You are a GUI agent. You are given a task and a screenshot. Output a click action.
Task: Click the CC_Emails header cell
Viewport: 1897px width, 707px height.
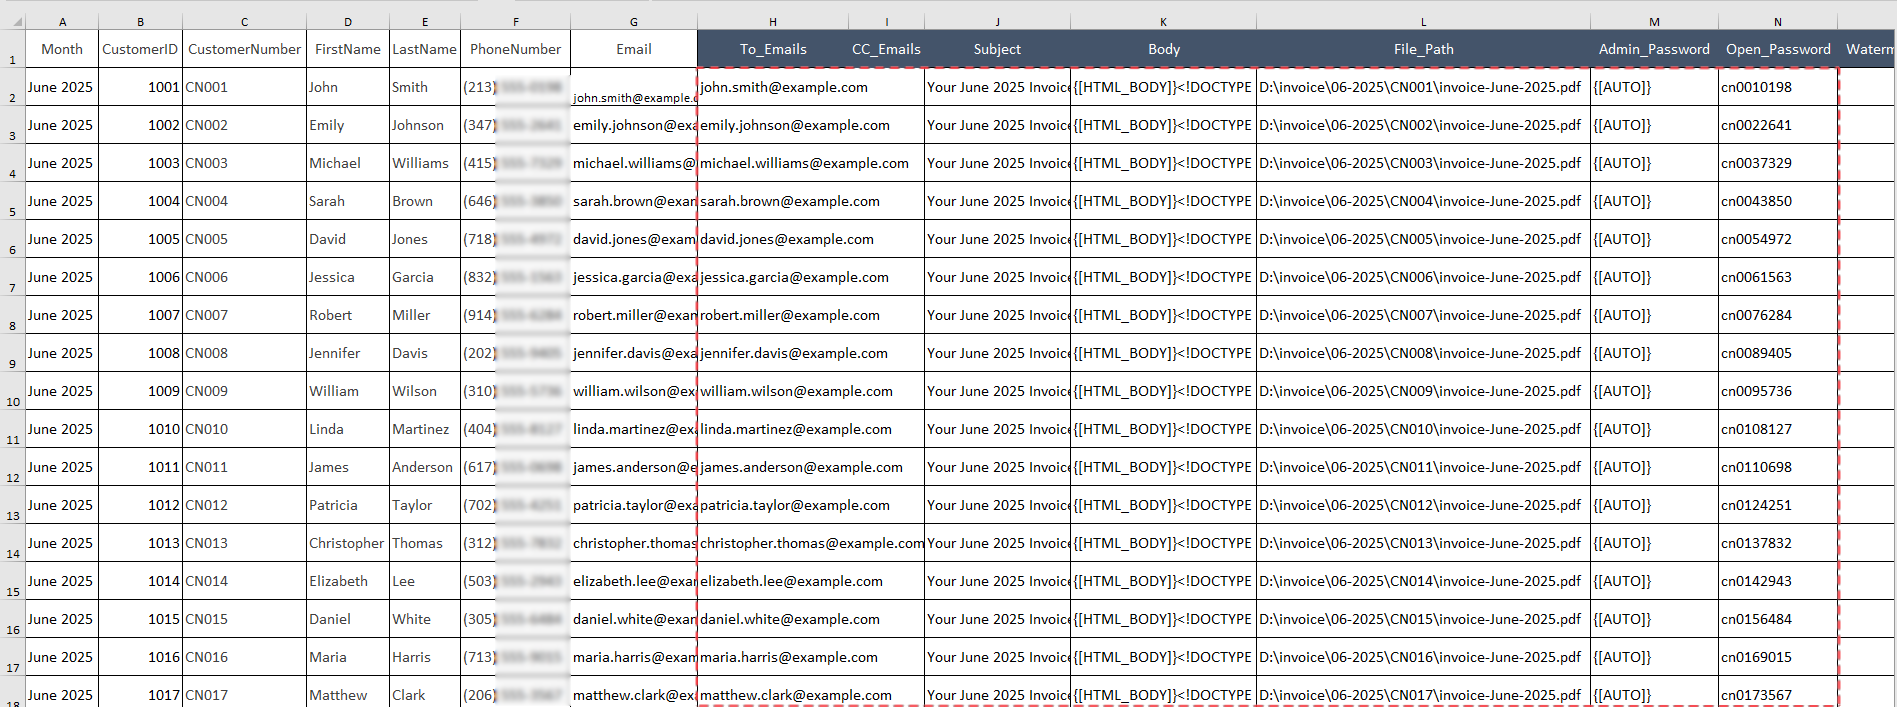tap(886, 49)
